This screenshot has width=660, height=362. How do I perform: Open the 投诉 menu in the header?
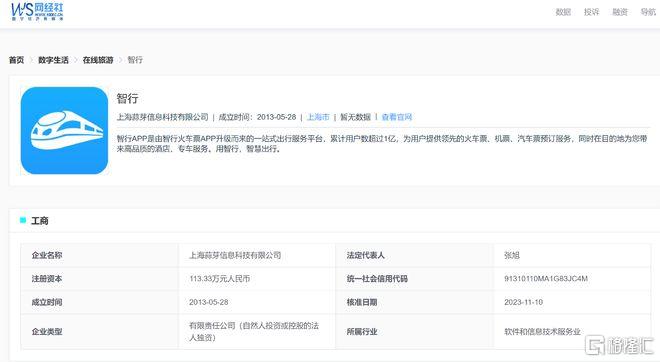point(591,12)
